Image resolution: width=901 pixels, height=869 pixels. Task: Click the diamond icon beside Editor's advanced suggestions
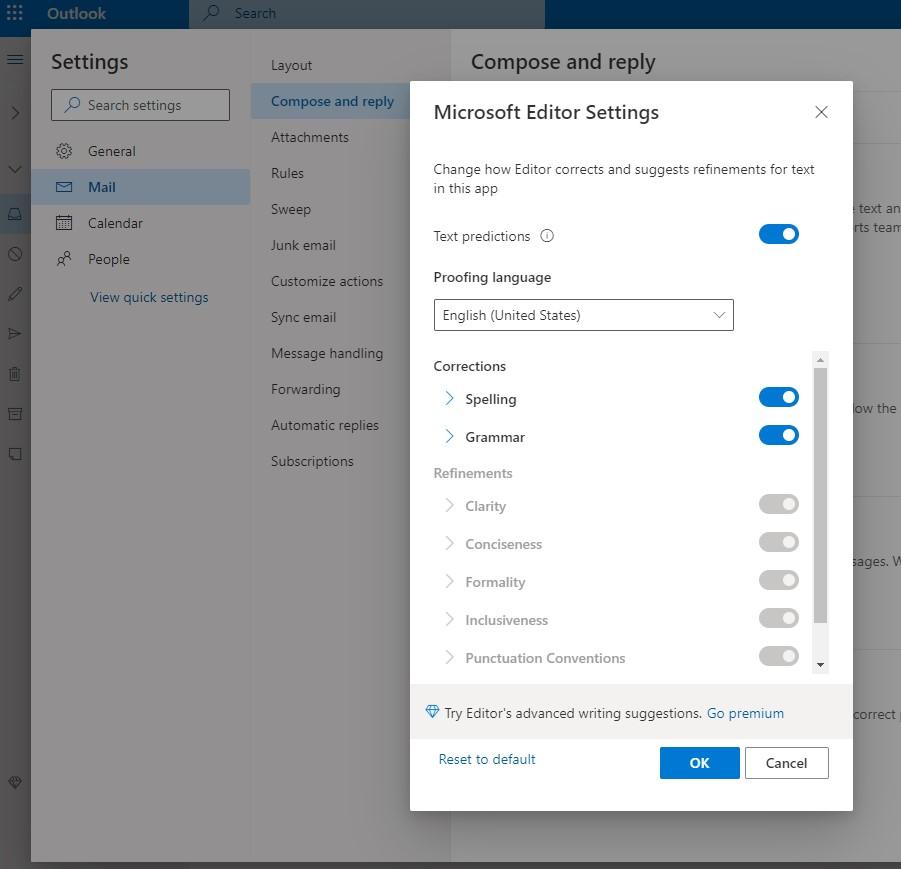tap(432, 712)
